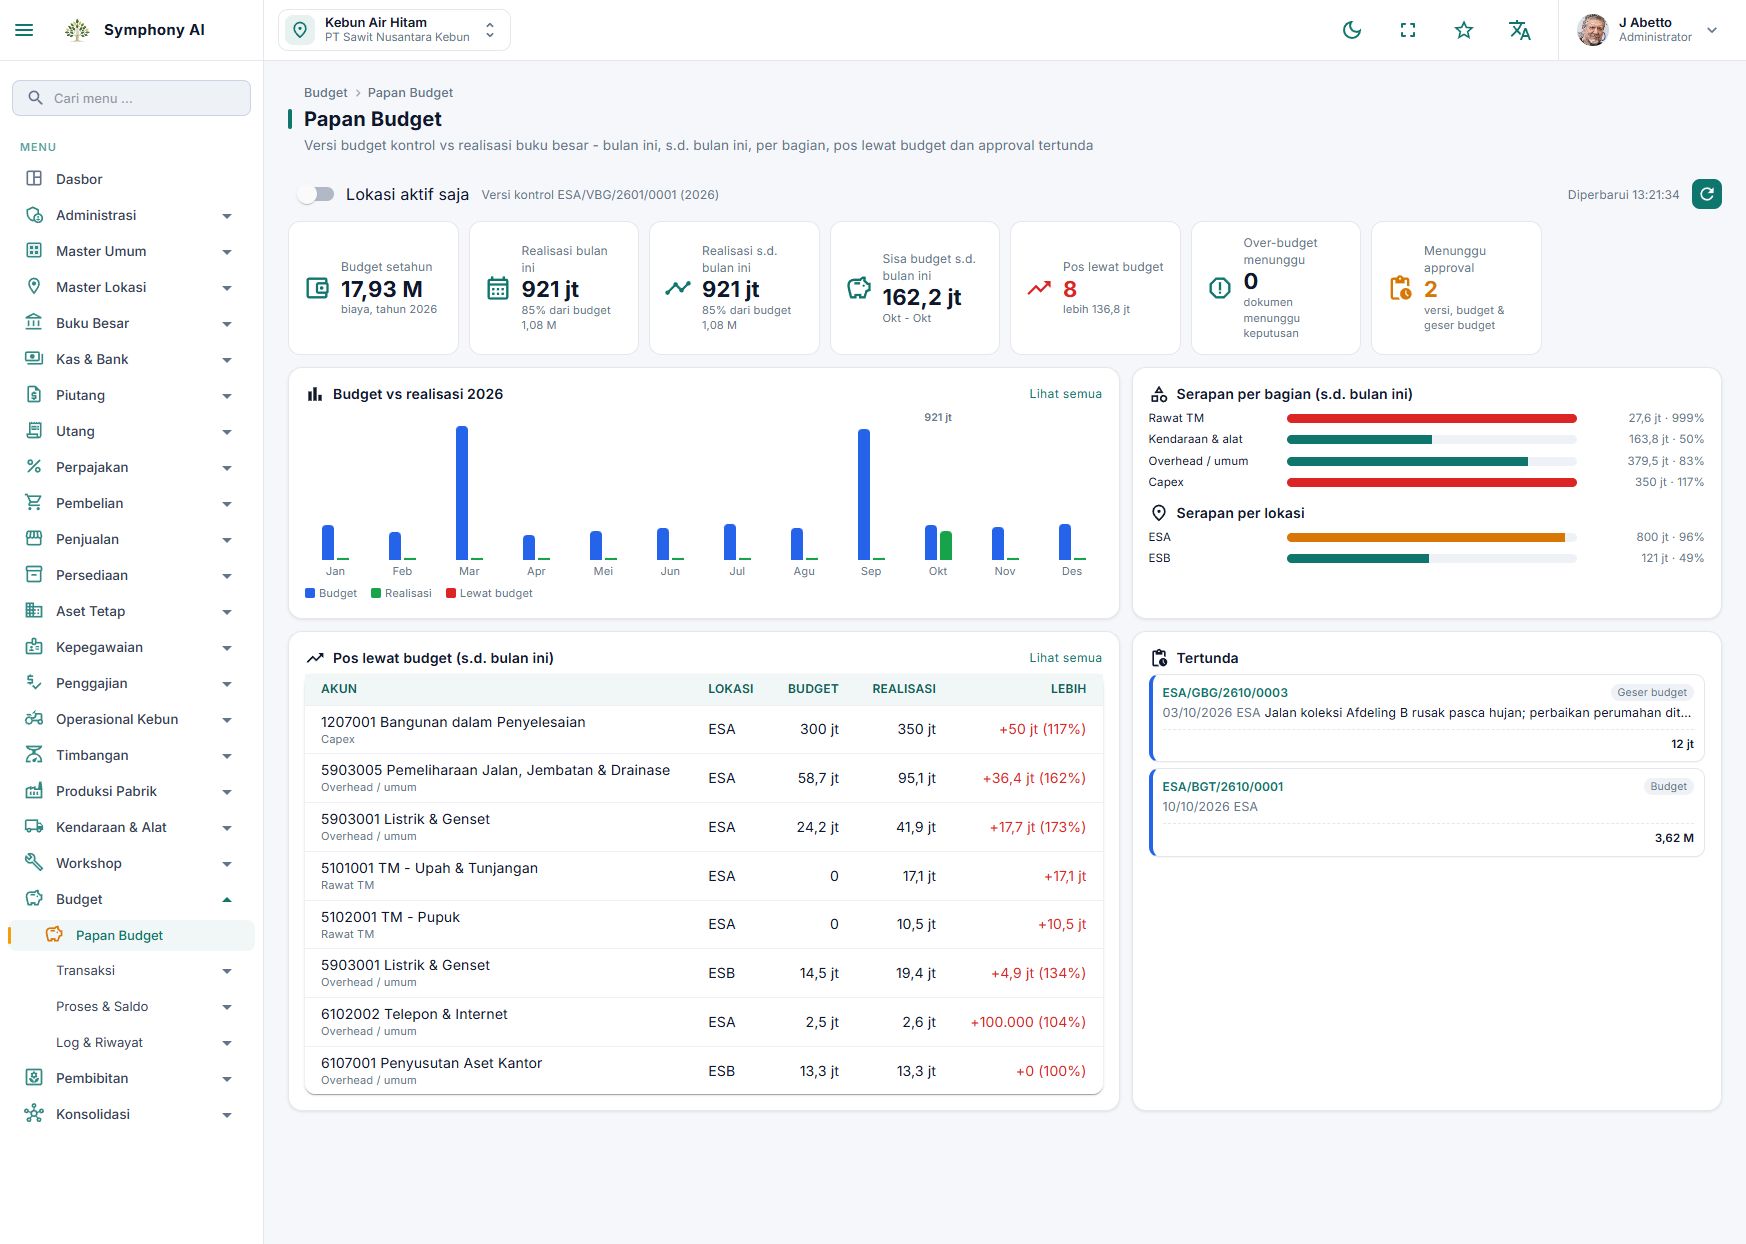Select Papan Budget menu item
Image resolution: width=1746 pixels, height=1244 pixels.
131,935
